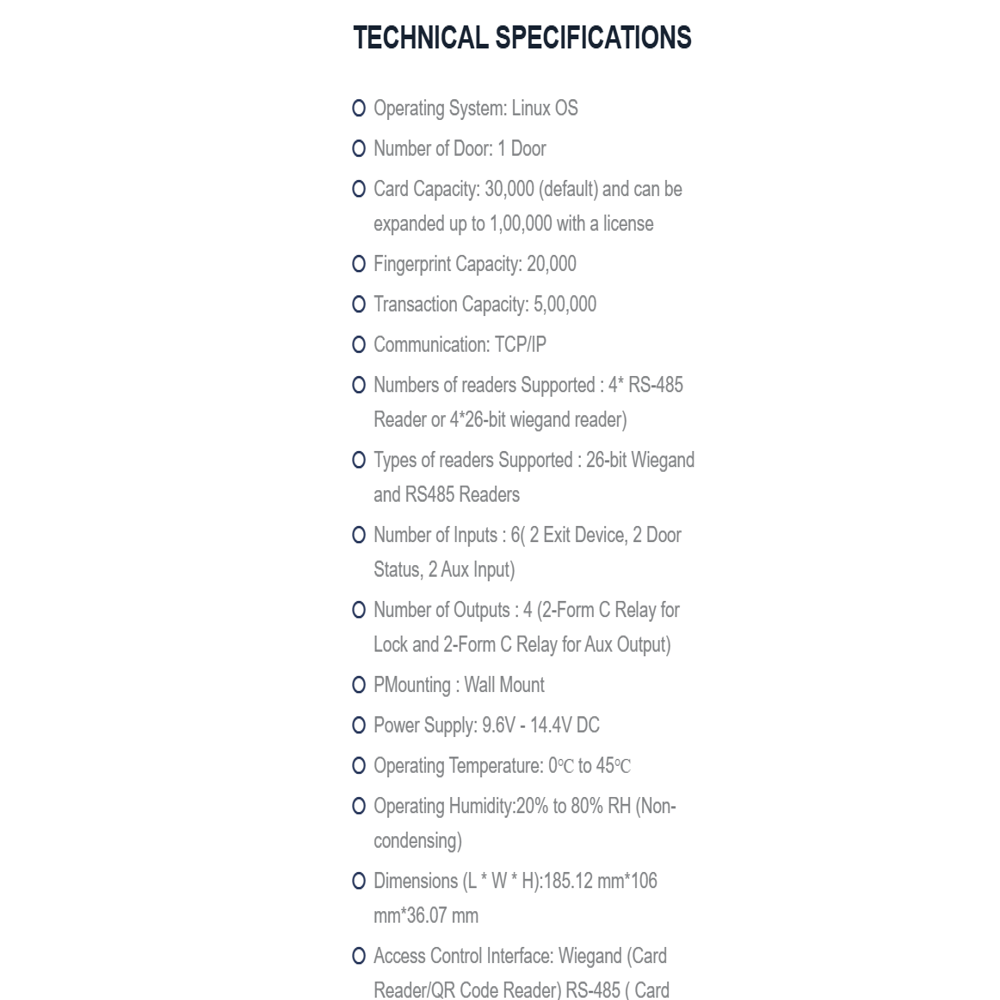1000x1000 pixels.
Task: Click the Number of Door: 1 Door text
Action: [460, 149]
